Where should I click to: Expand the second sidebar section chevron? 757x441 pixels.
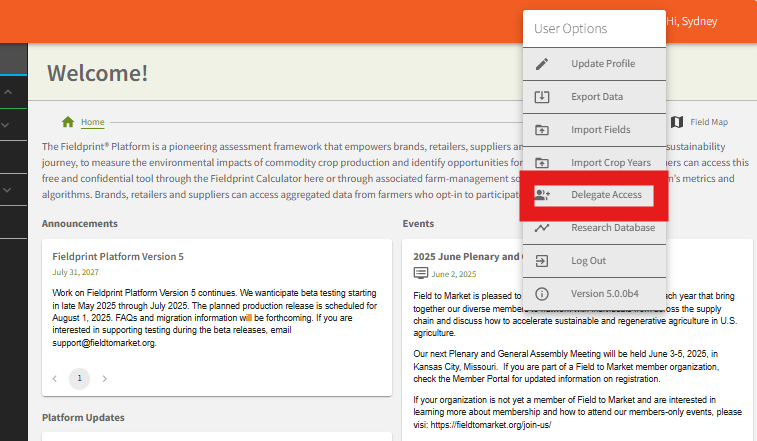coord(7,125)
